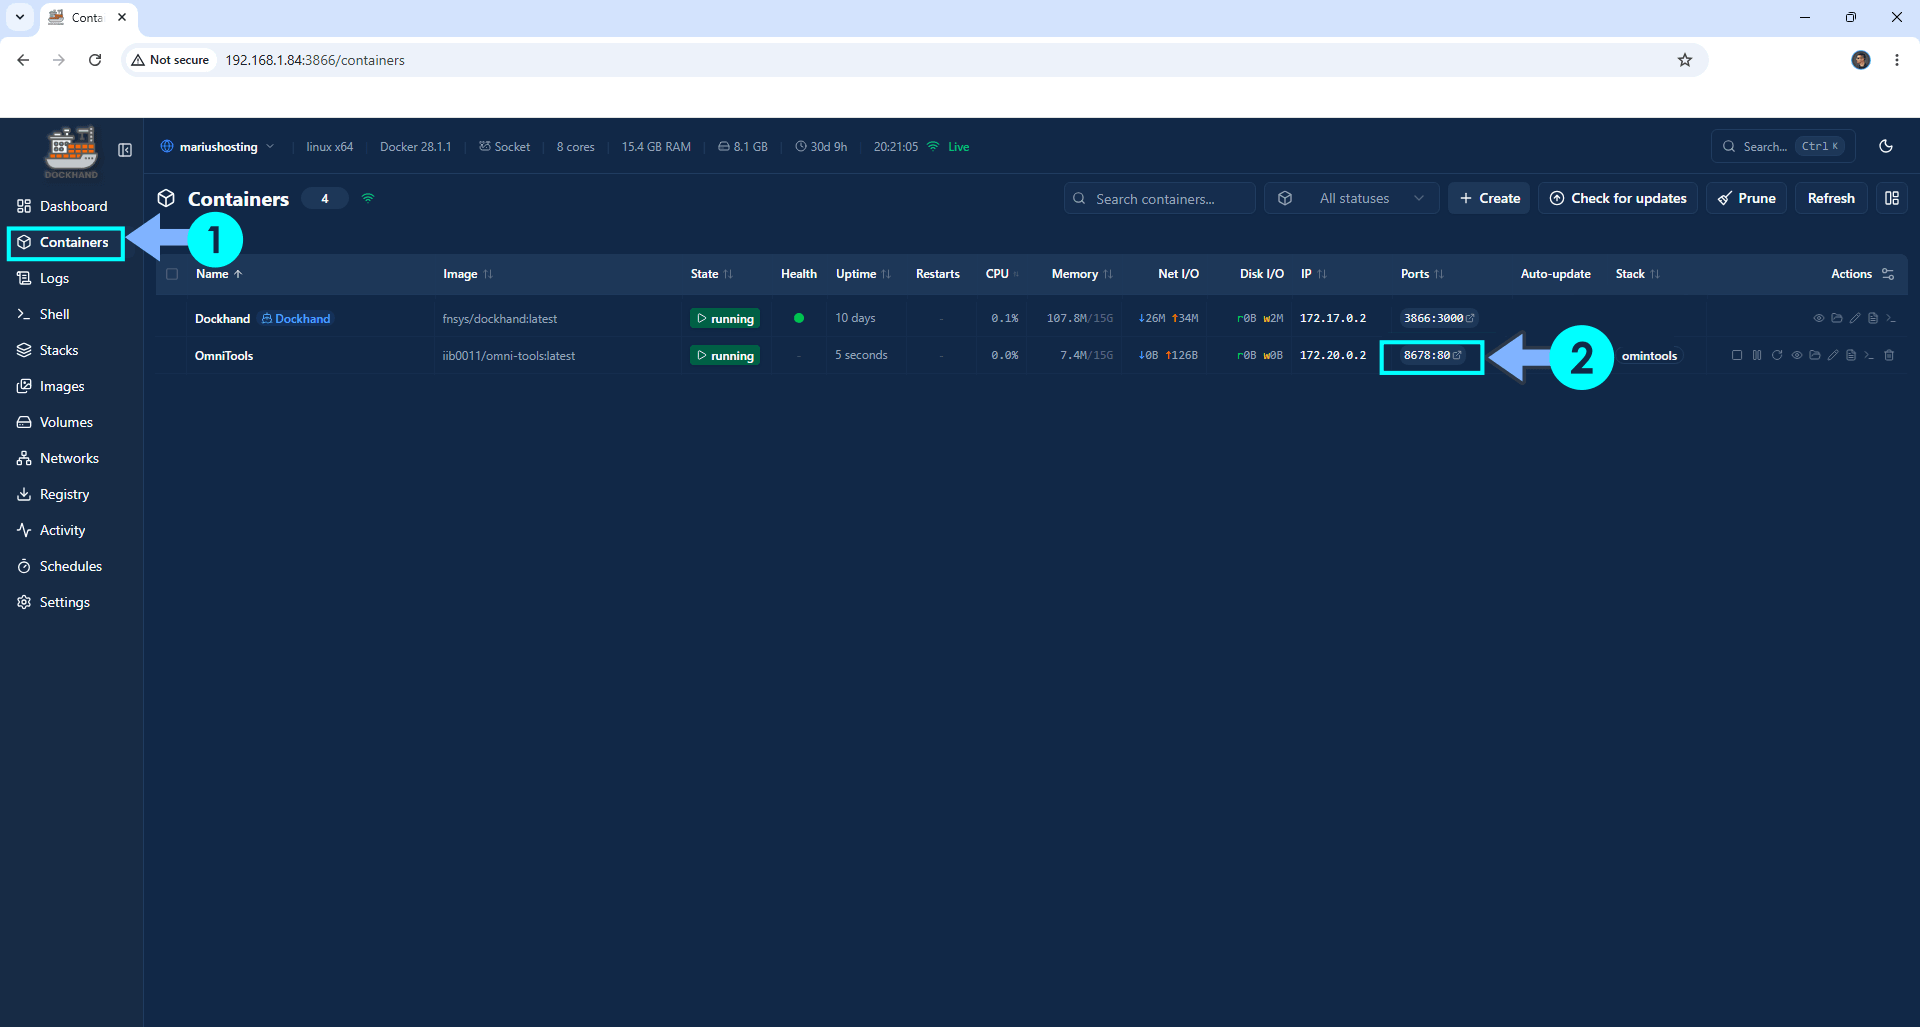Viewport: 1920px width, 1027px height.
Task: Tick the select-all containers checkbox
Action: tap(172, 274)
